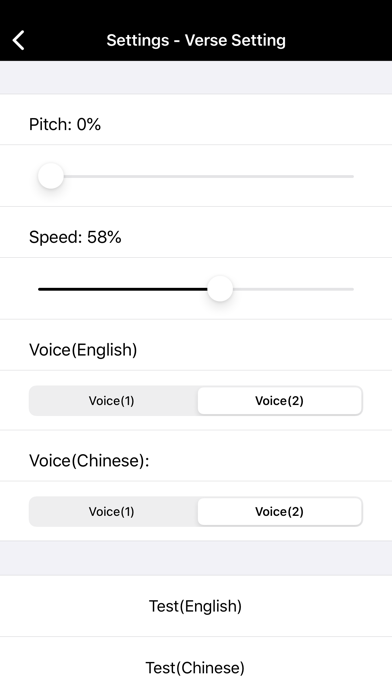
Task: Click the Voice(Chinese): section label
Action: point(89,461)
